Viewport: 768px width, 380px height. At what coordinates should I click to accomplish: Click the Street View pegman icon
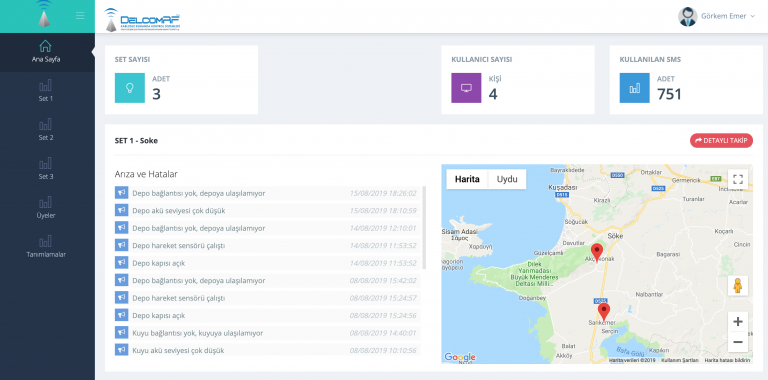(738, 285)
